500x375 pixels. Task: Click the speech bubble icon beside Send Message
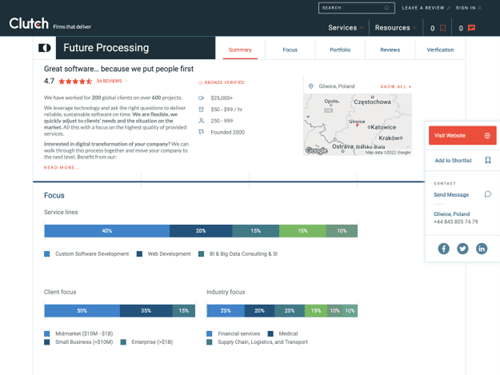488,194
